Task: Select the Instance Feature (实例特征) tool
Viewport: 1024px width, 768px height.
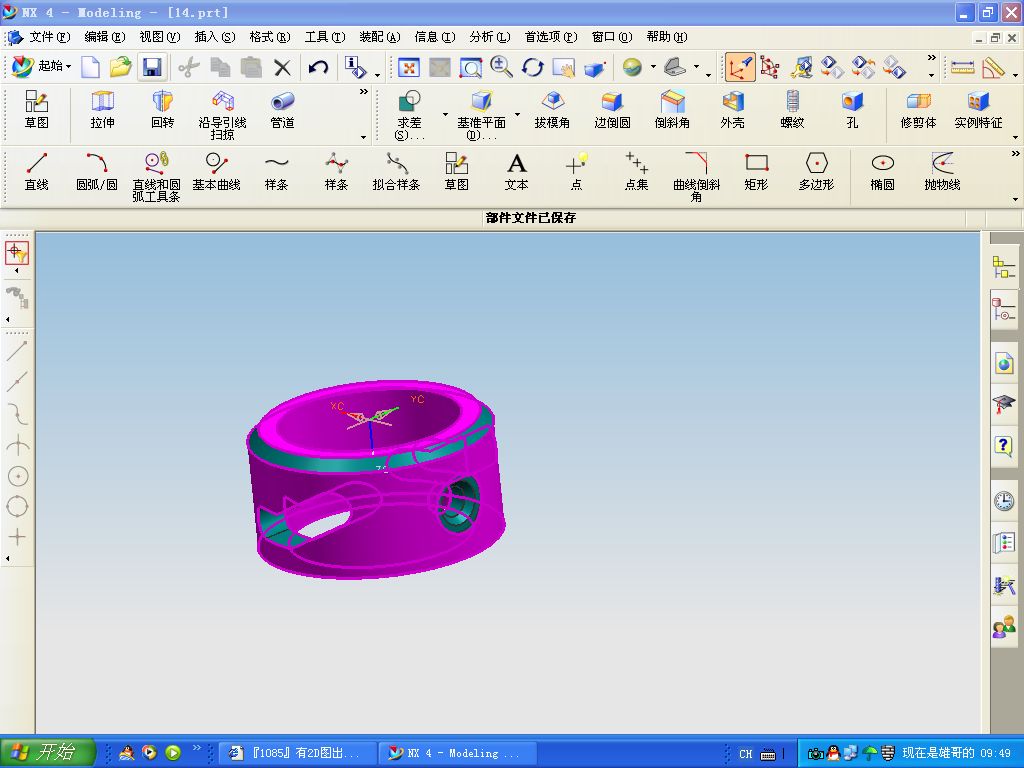Action: click(x=978, y=110)
